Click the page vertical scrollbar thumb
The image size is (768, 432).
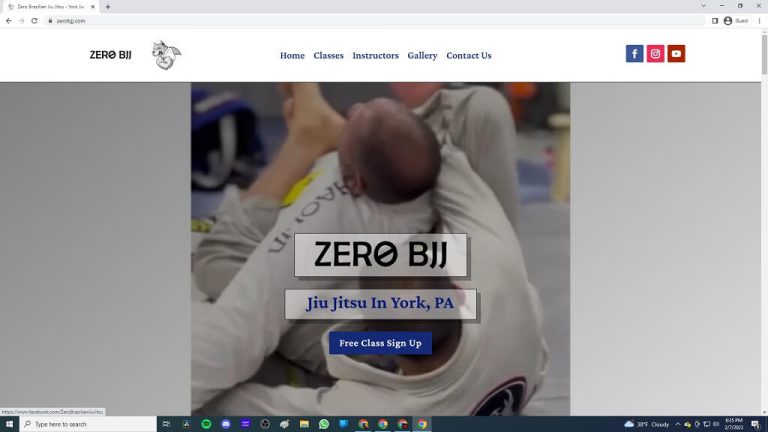tap(764, 55)
